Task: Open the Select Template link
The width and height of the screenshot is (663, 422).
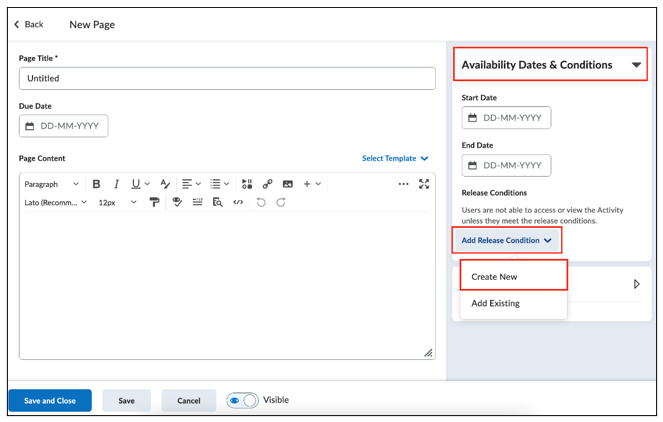Action: [395, 158]
